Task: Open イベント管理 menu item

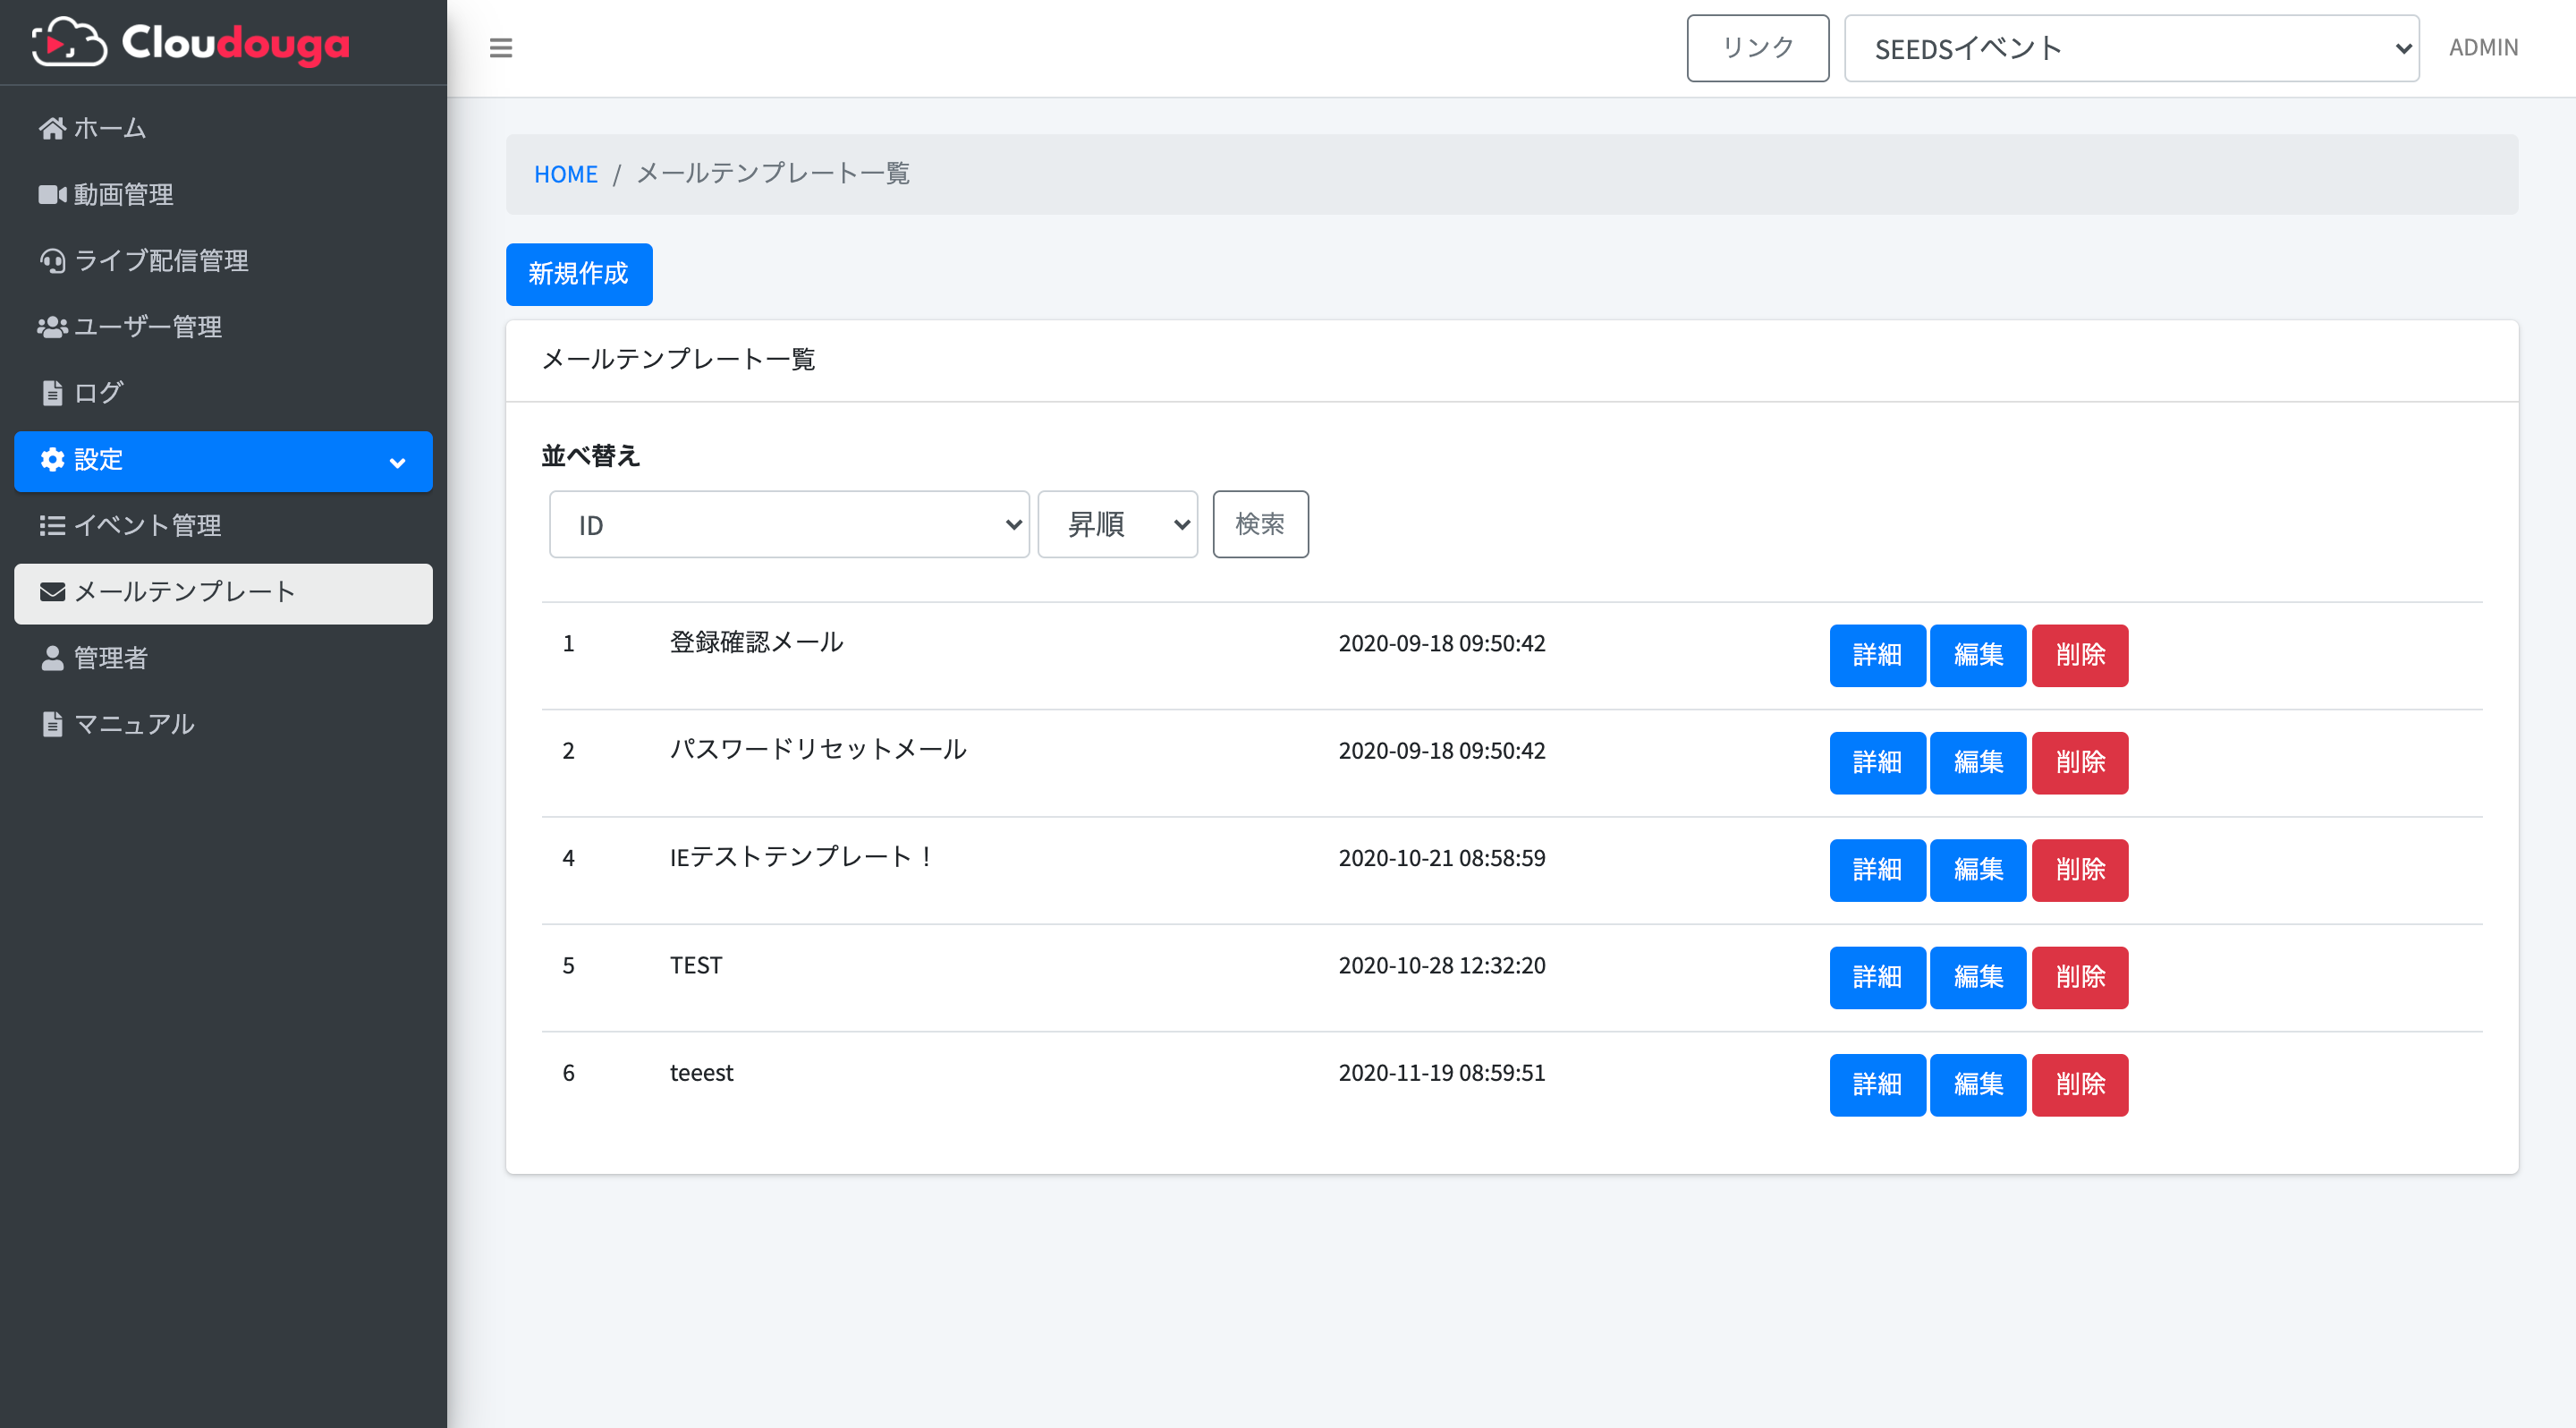Action: [223, 525]
